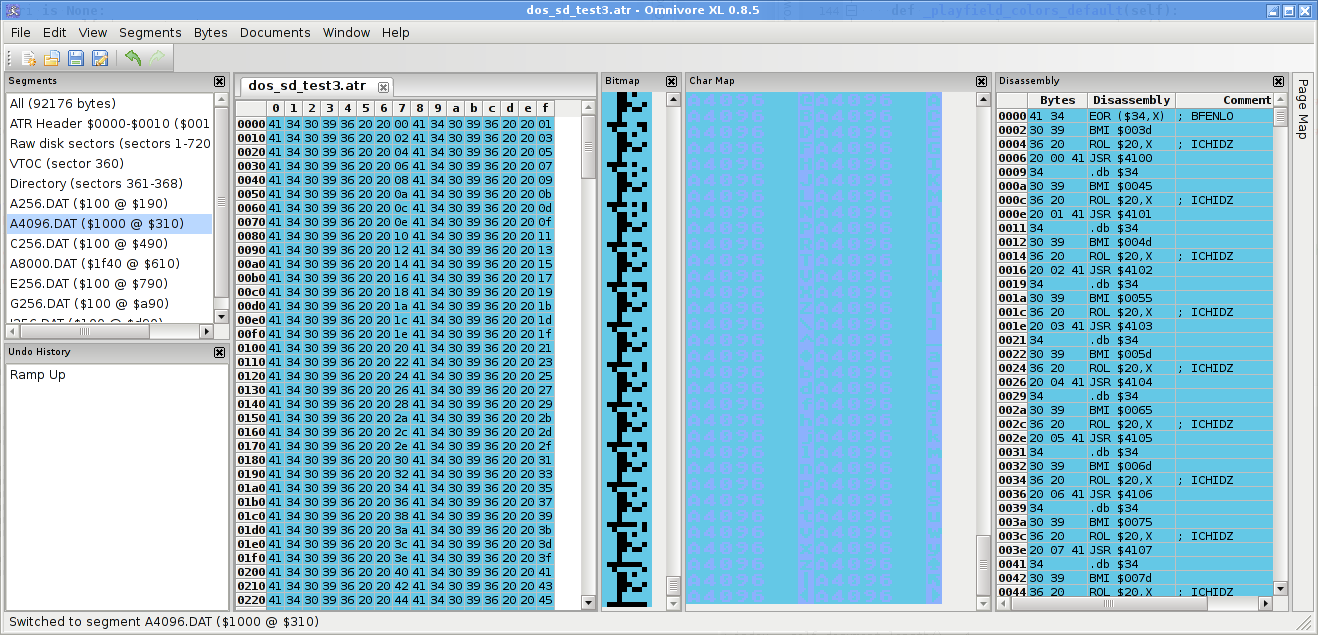The height and width of the screenshot is (635, 1318).
Task: Click the Bitmap view image
Action: coord(626,348)
